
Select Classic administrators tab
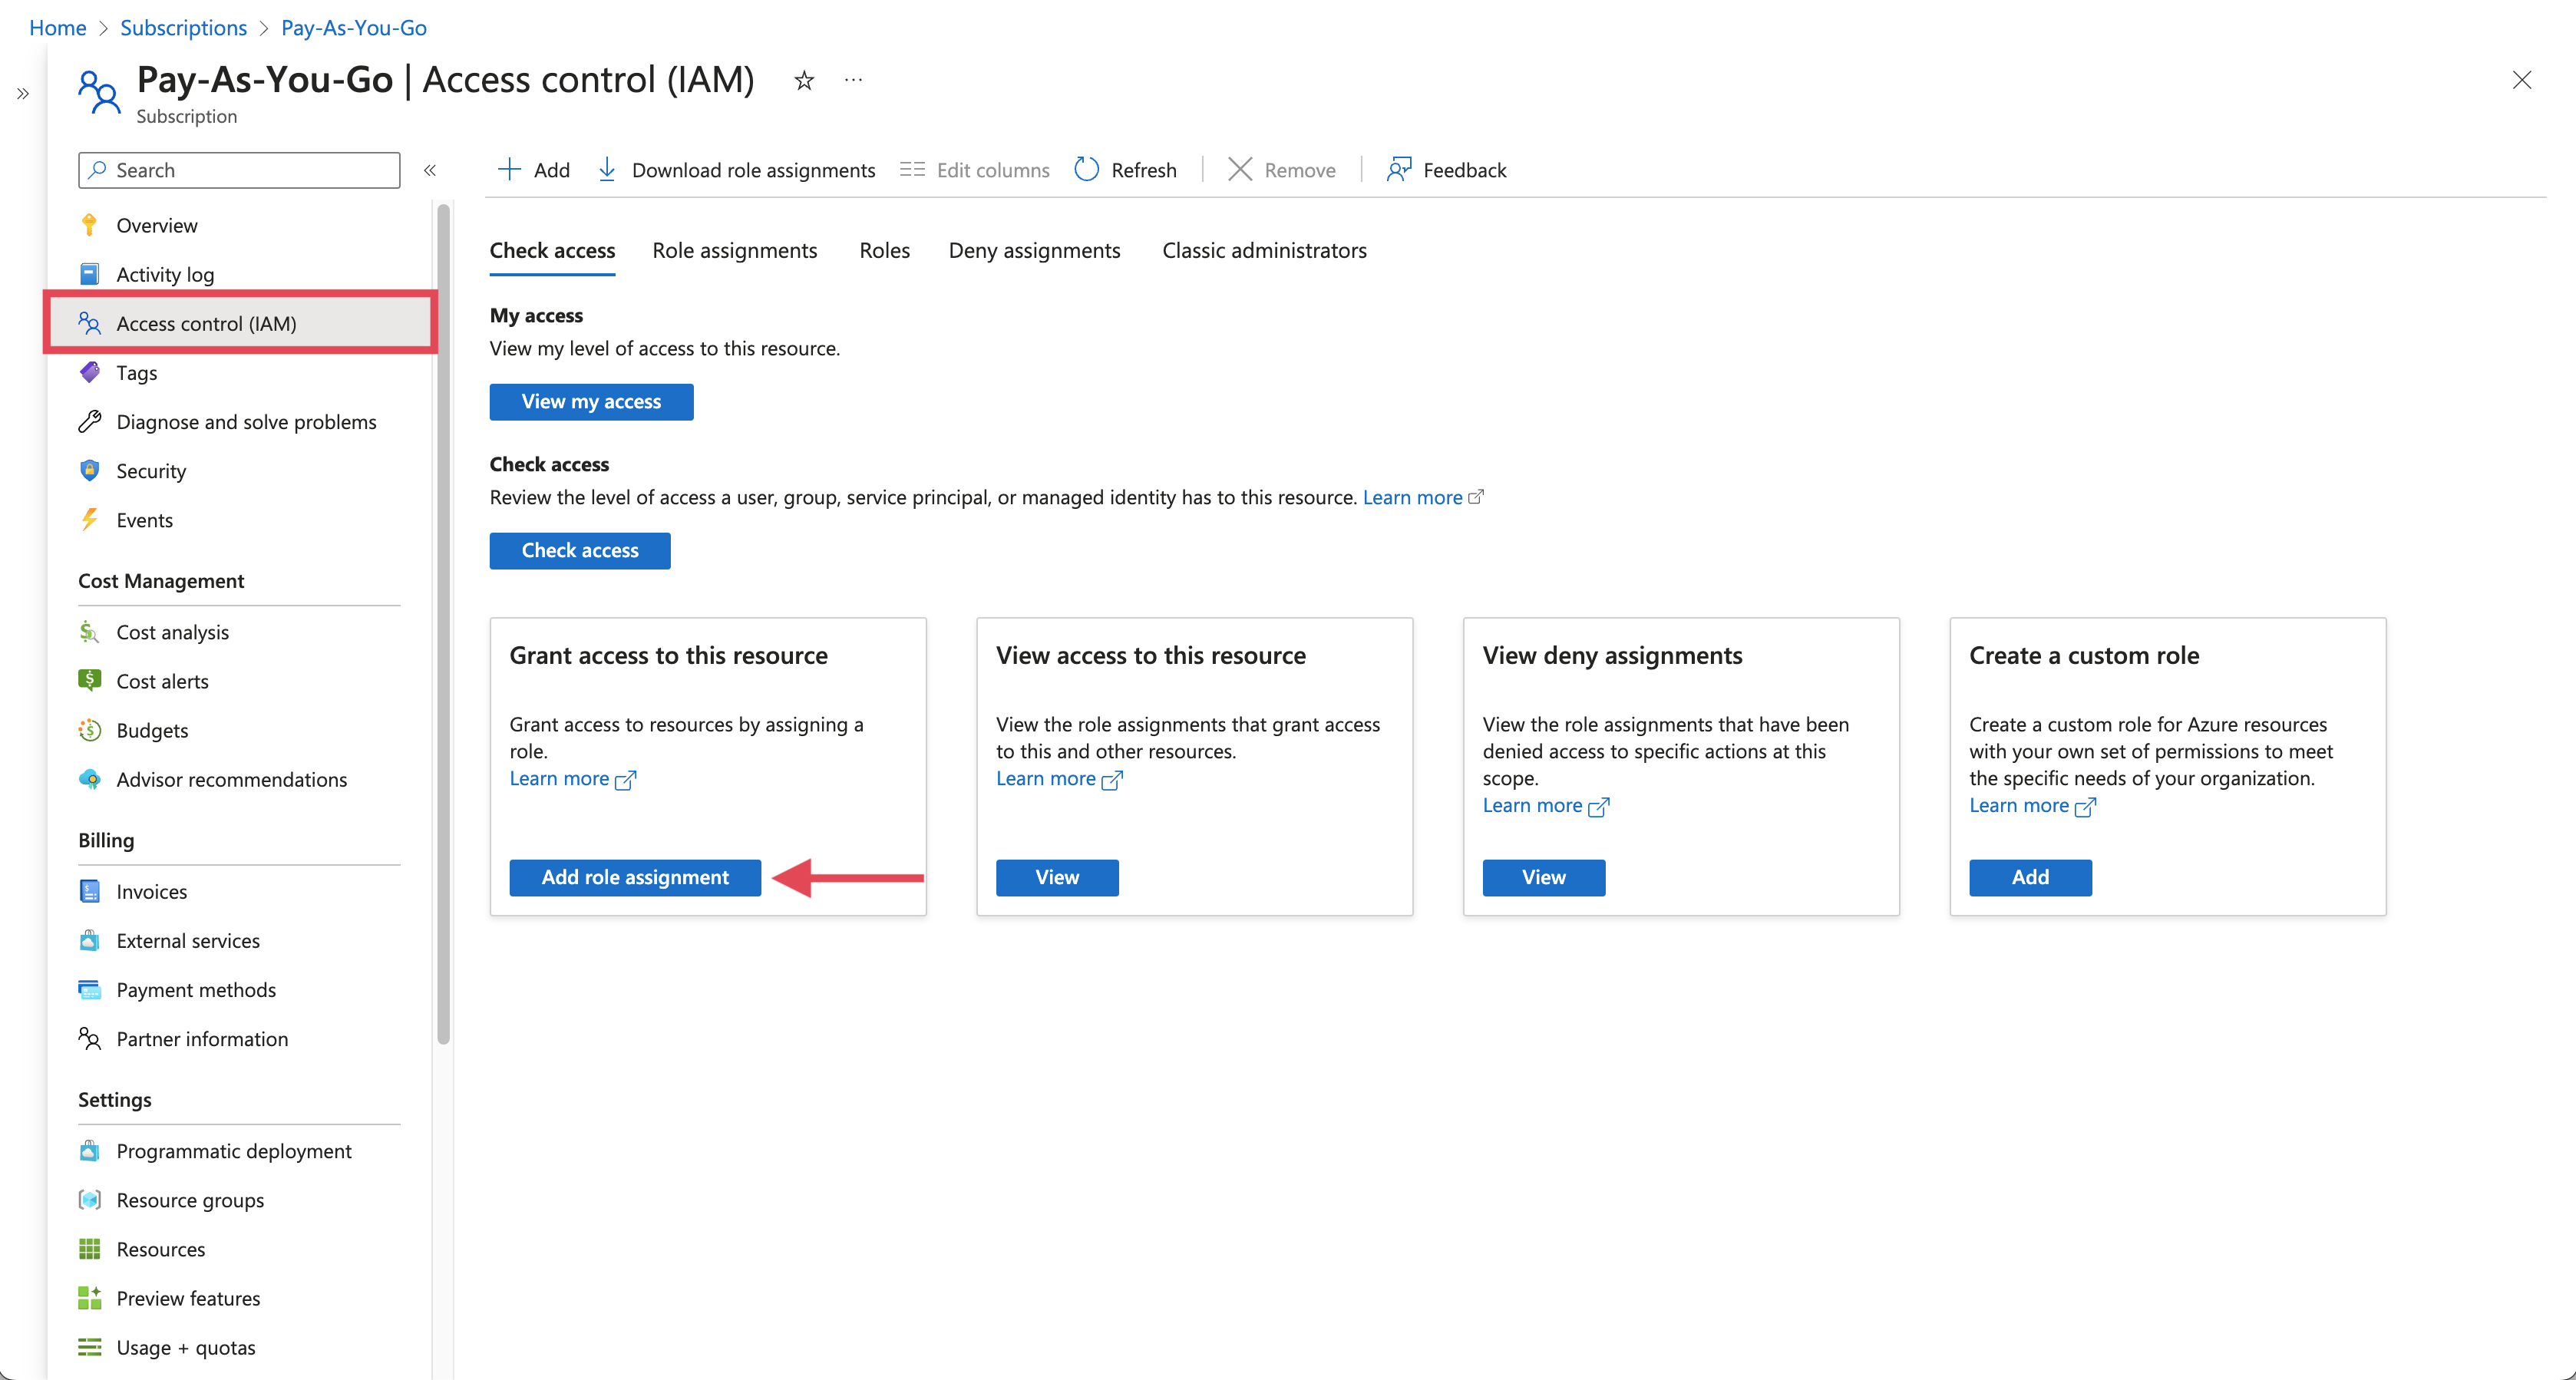point(1264,250)
